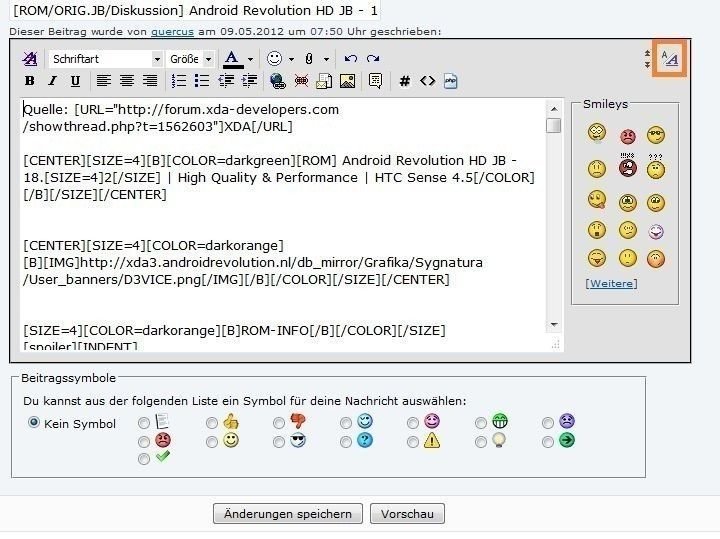
Task: Open attachments via the paperclip button
Action: point(309,59)
